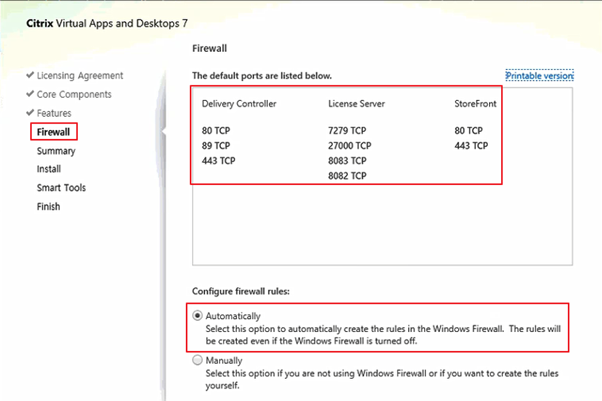The image size is (602, 401).
Task: Click 'The default ports are listed below' text
Action: [262, 76]
